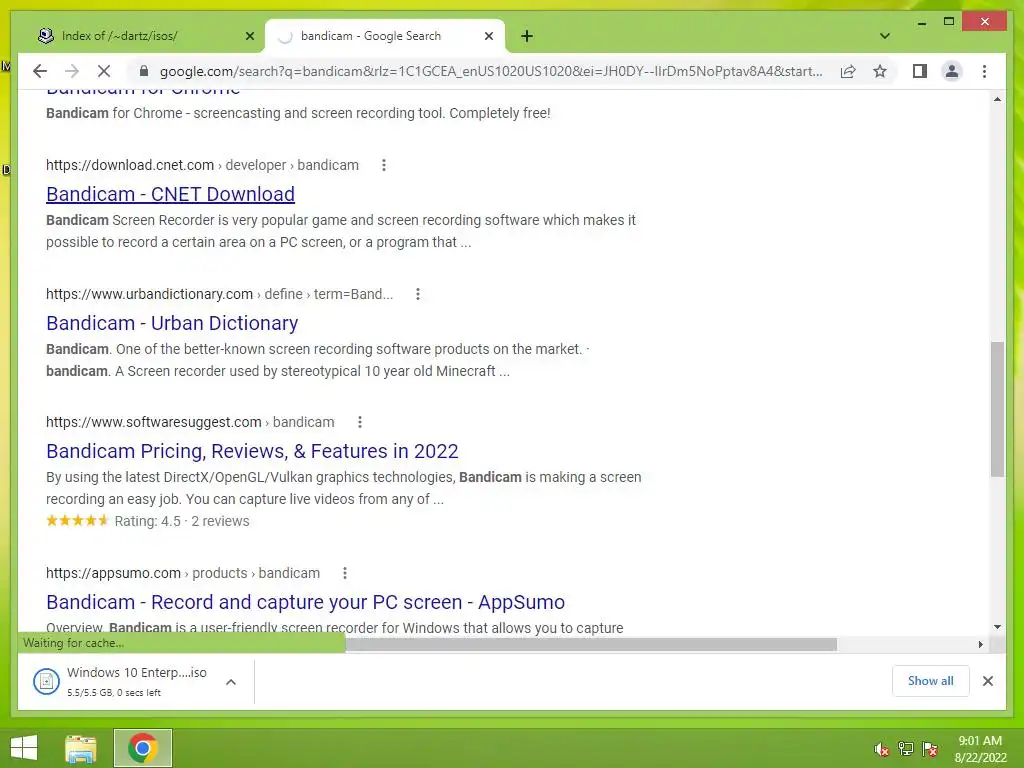Expand the download item options chevron
The width and height of the screenshot is (1024, 768).
[231, 682]
